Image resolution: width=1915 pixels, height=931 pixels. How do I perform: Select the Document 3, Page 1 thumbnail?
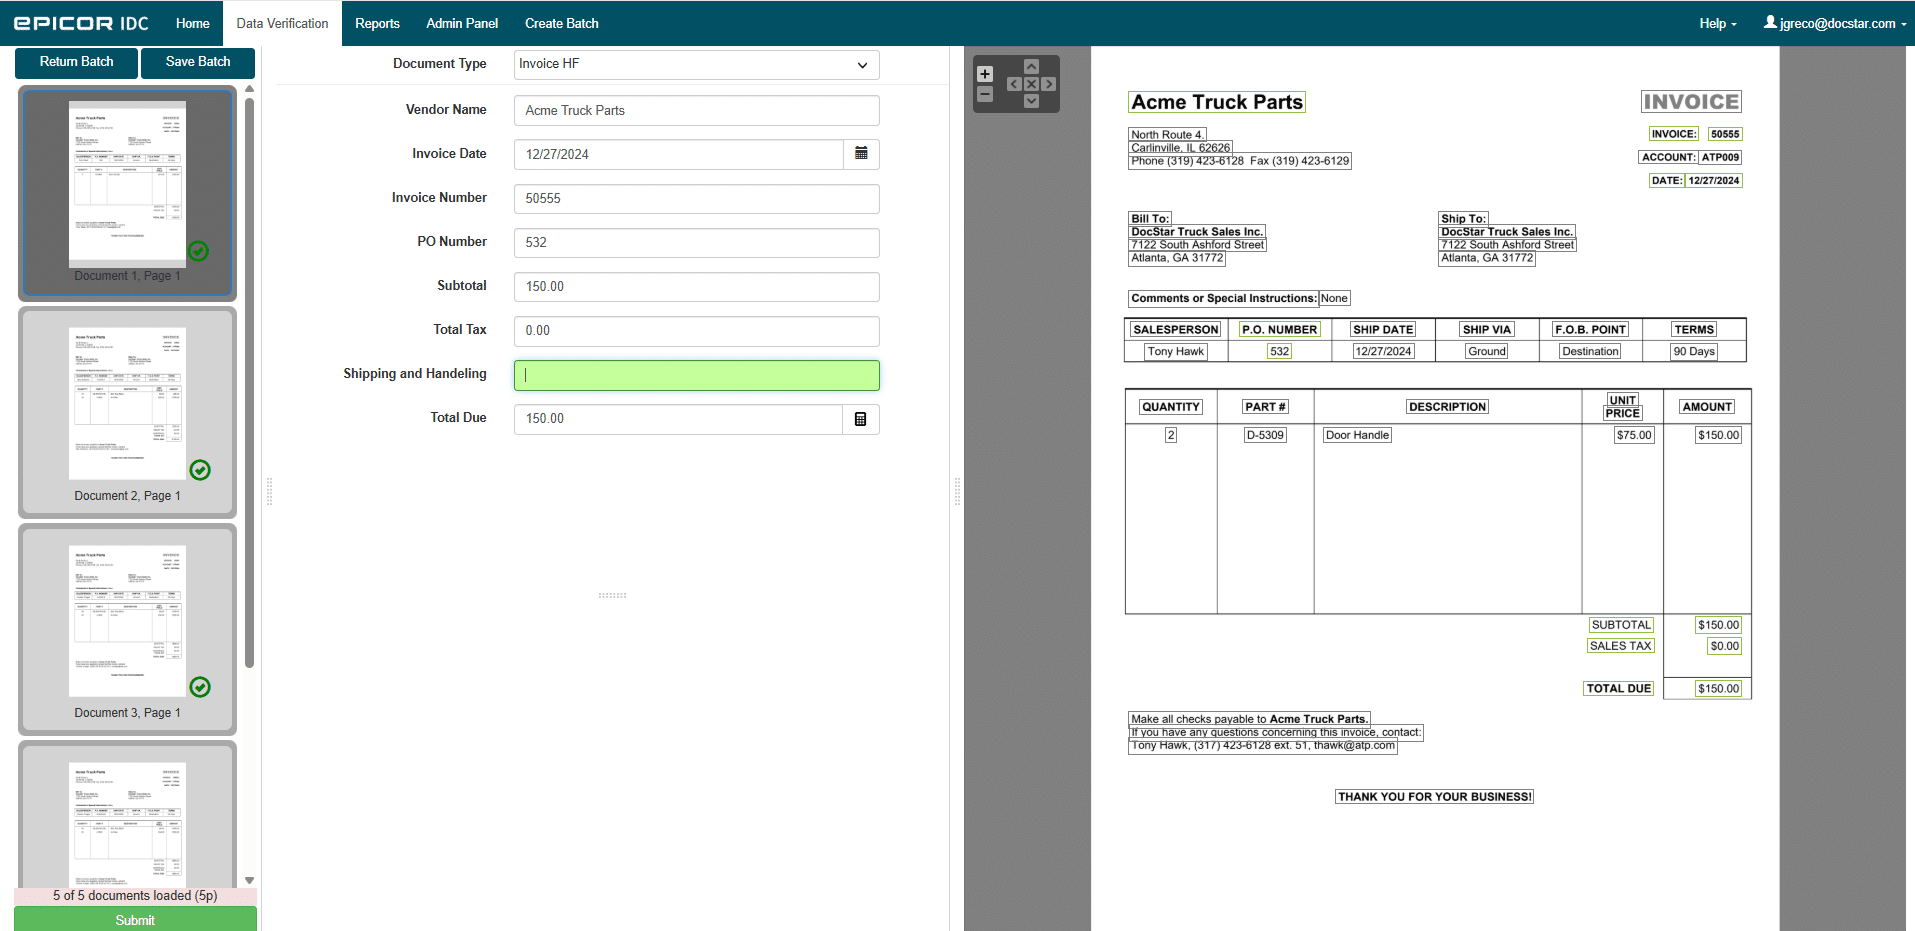pyautogui.click(x=127, y=625)
